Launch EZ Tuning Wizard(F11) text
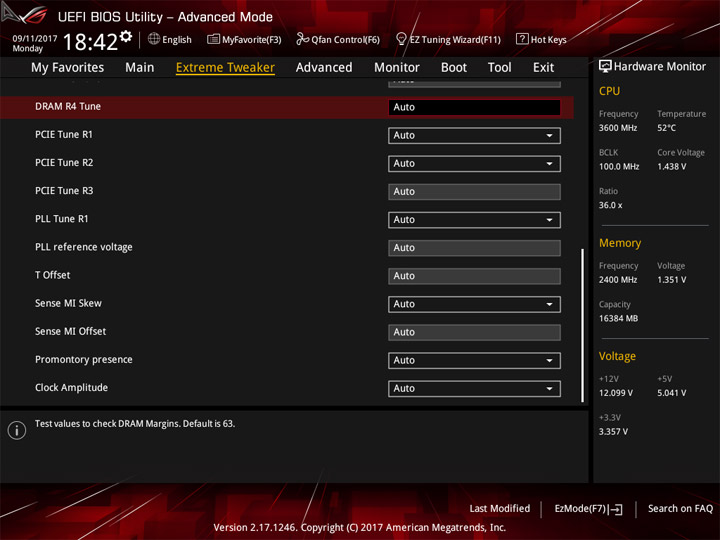Viewport: 720px width, 540px height. point(455,40)
